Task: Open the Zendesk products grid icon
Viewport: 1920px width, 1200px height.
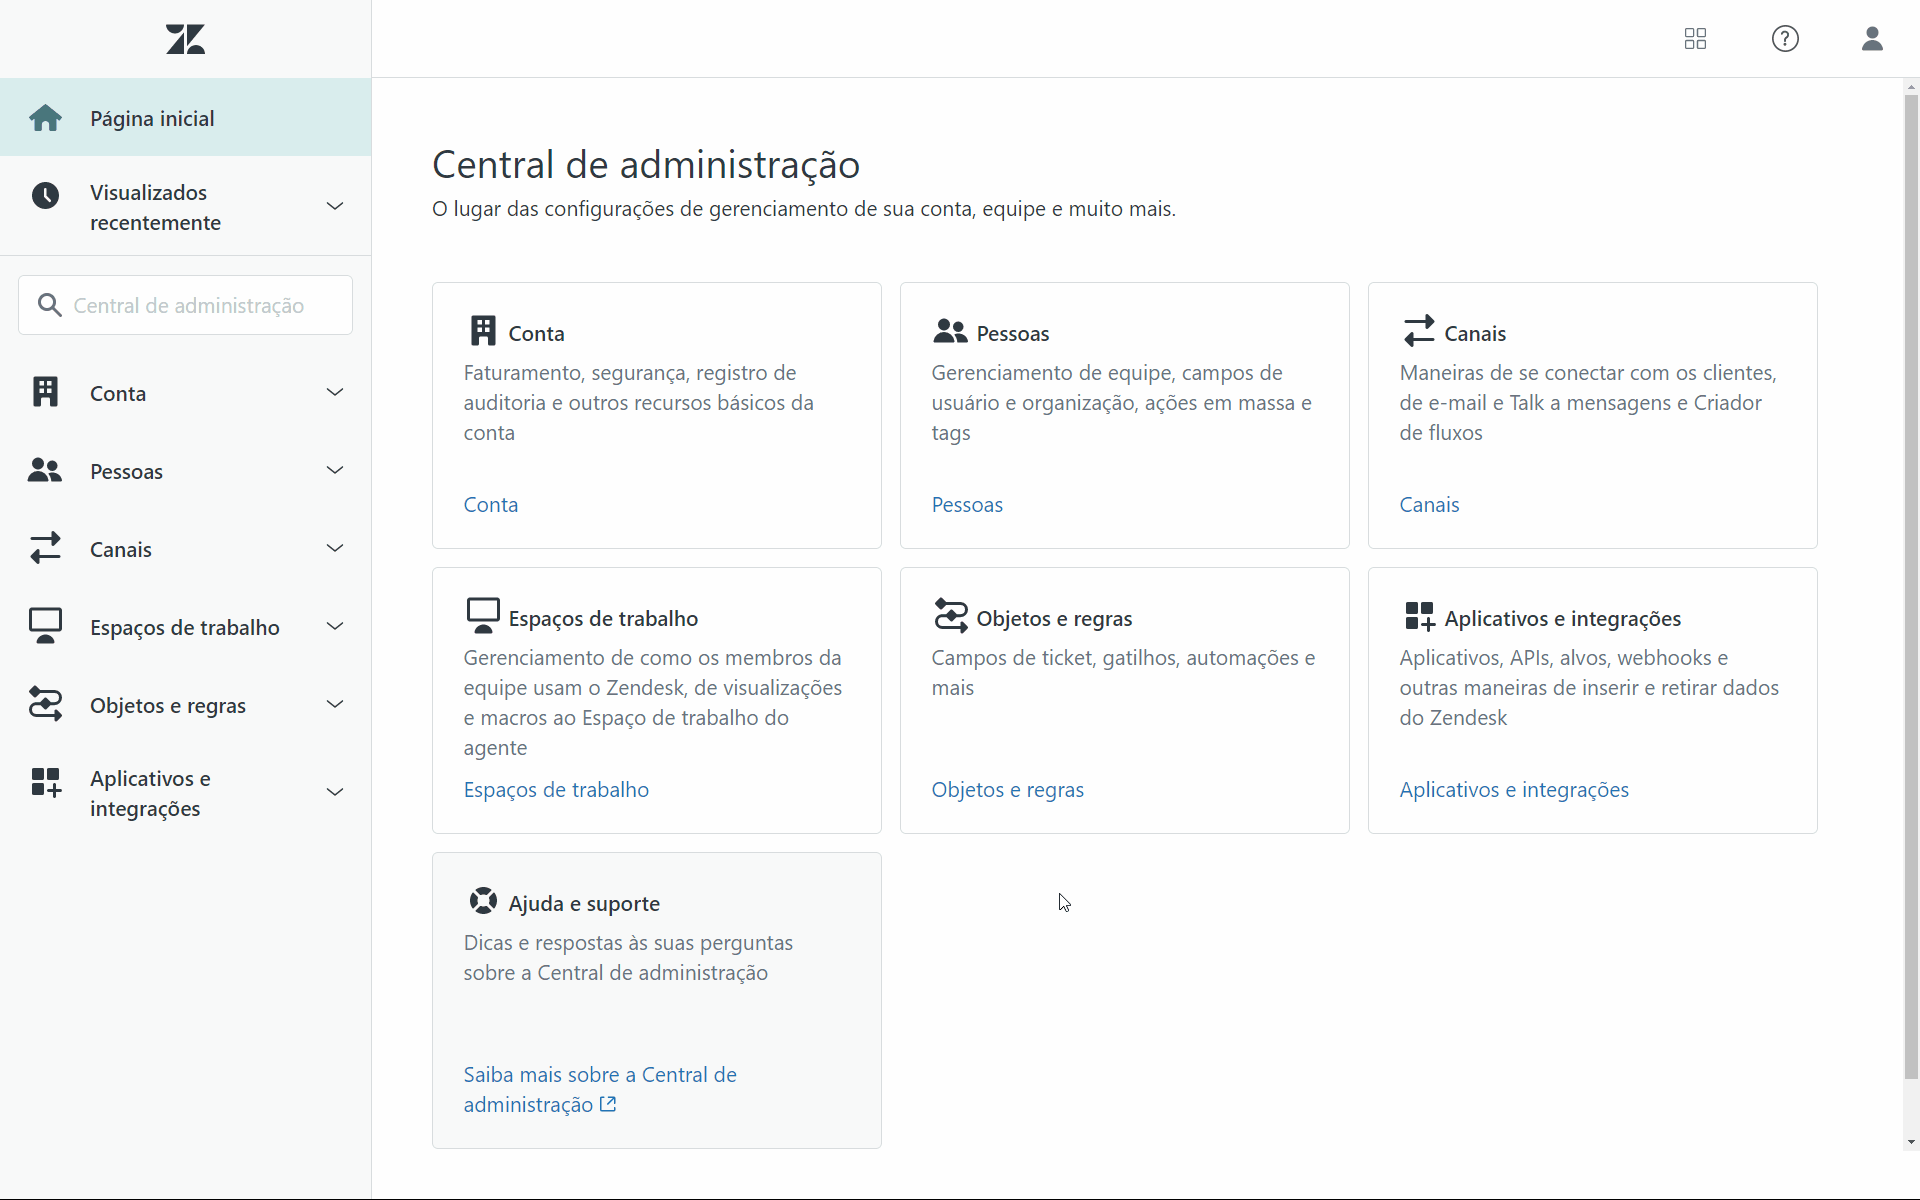Action: (x=1695, y=39)
